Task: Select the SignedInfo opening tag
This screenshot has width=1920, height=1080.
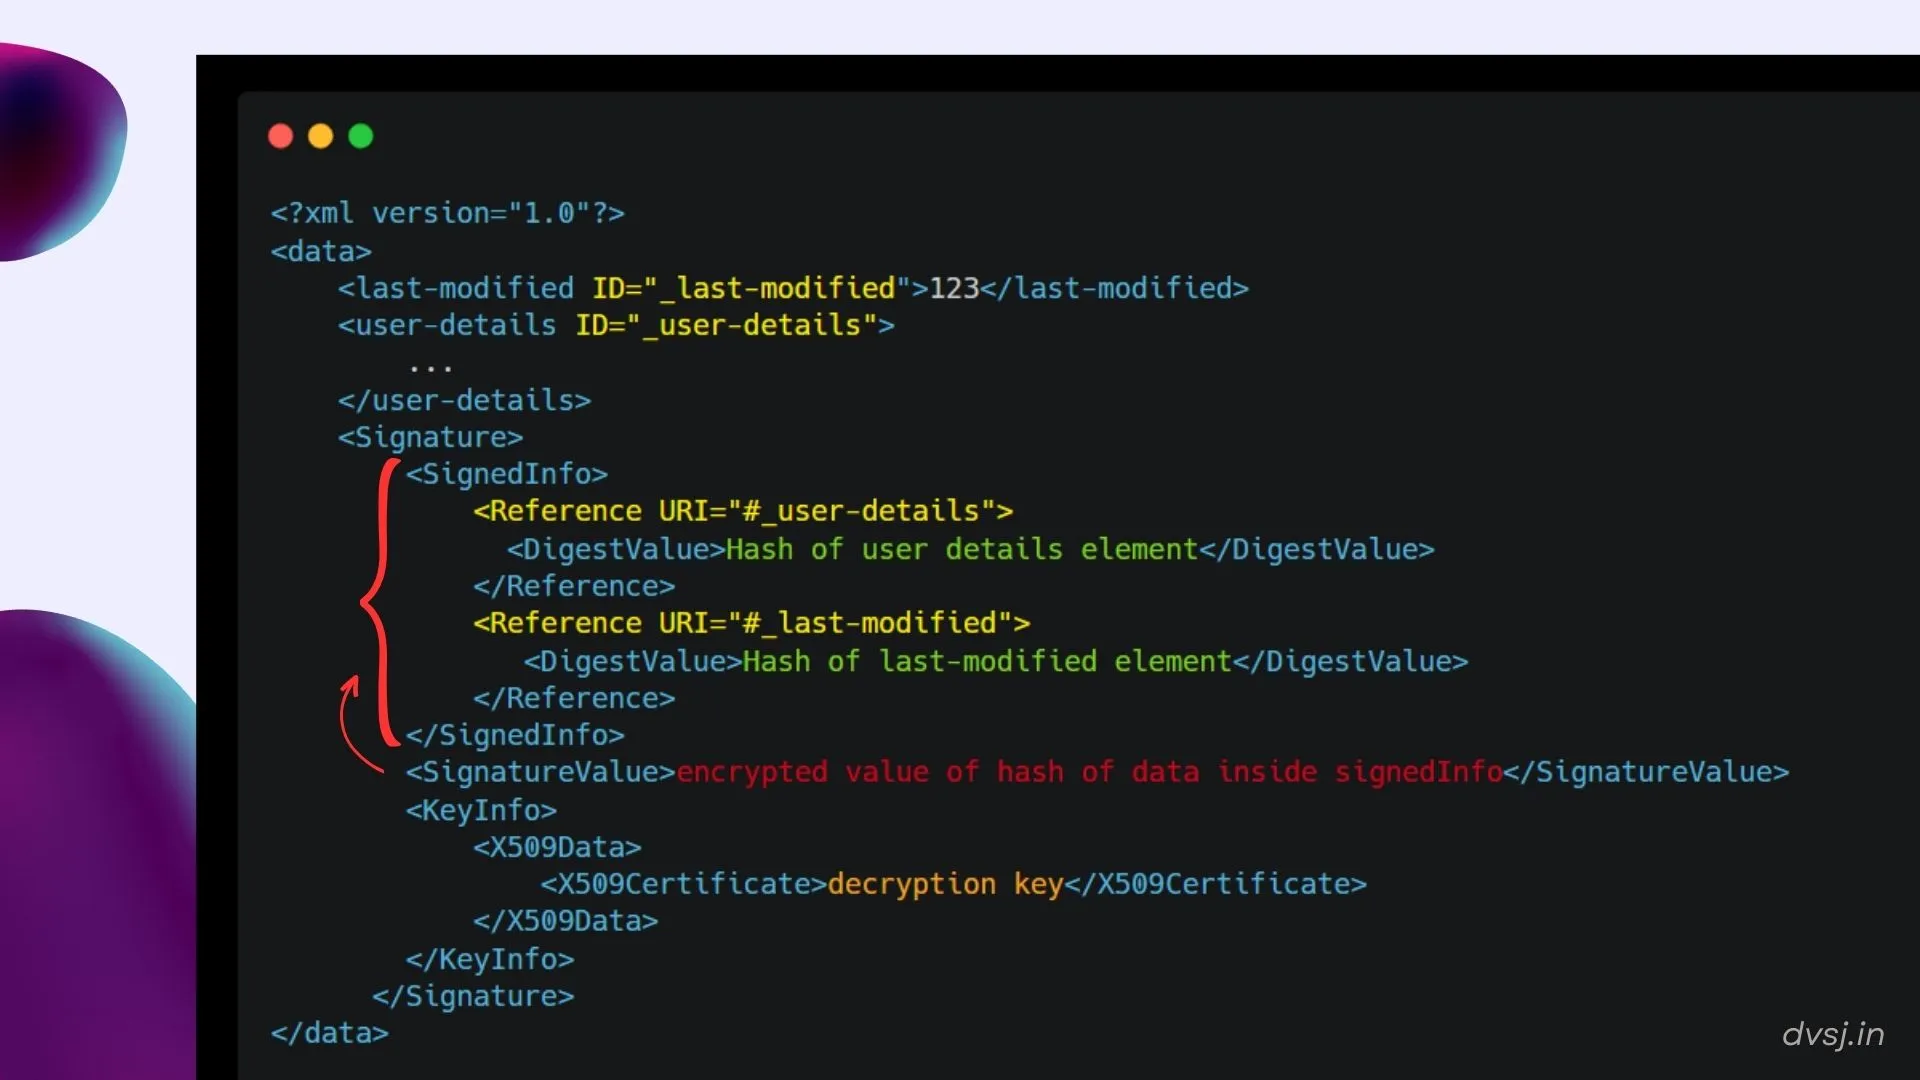Action: [507, 473]
